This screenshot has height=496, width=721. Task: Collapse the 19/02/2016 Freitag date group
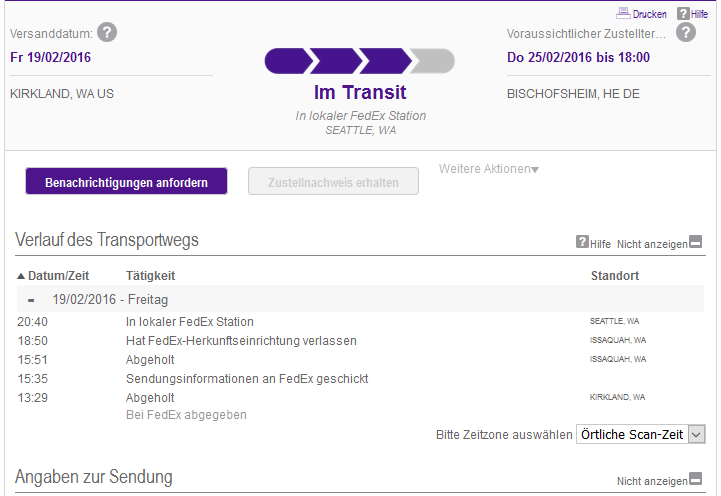[x=31, y=300]
